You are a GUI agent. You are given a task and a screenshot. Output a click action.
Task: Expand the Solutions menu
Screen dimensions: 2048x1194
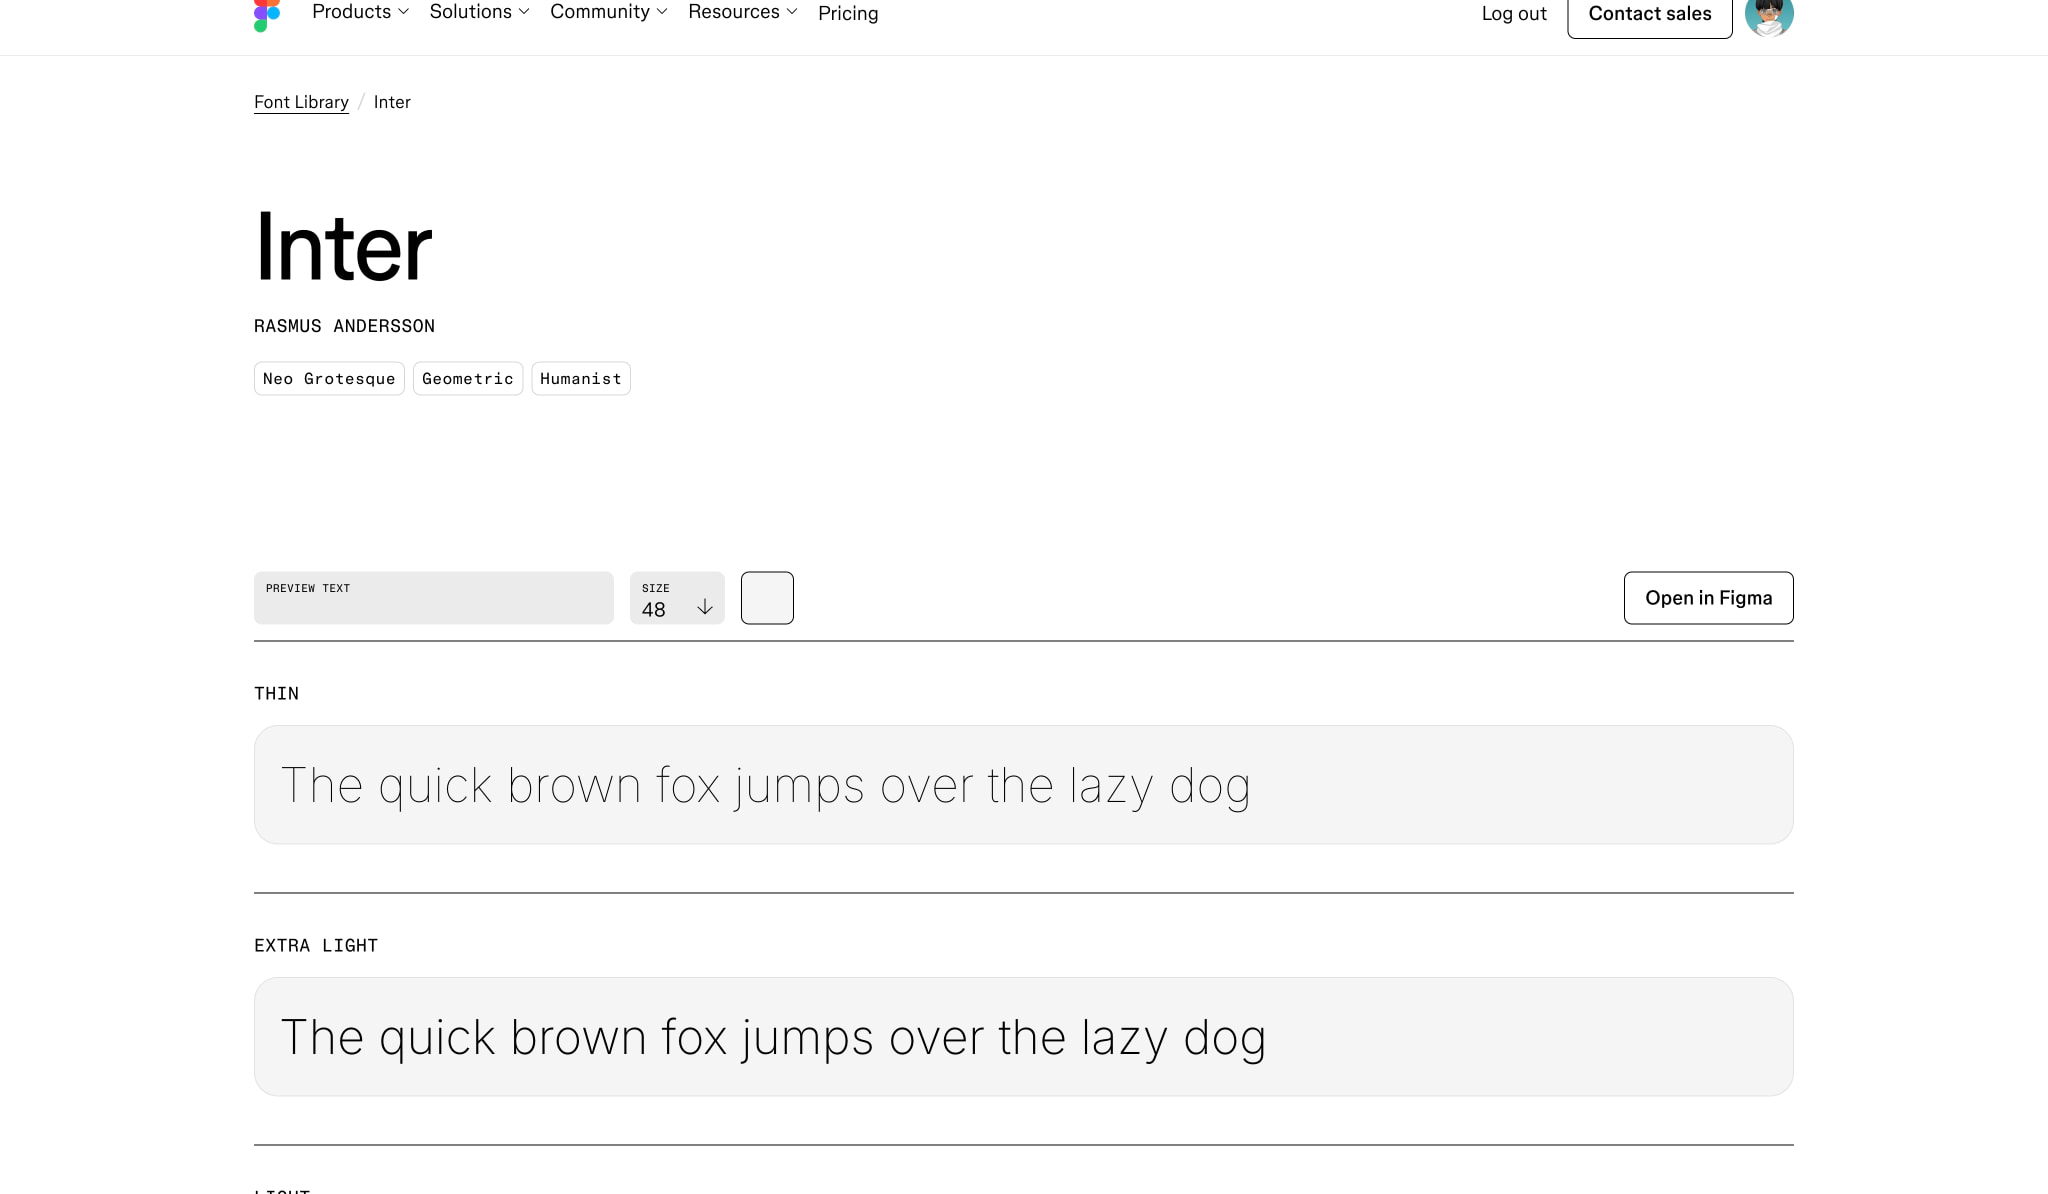tap(480, 12)
